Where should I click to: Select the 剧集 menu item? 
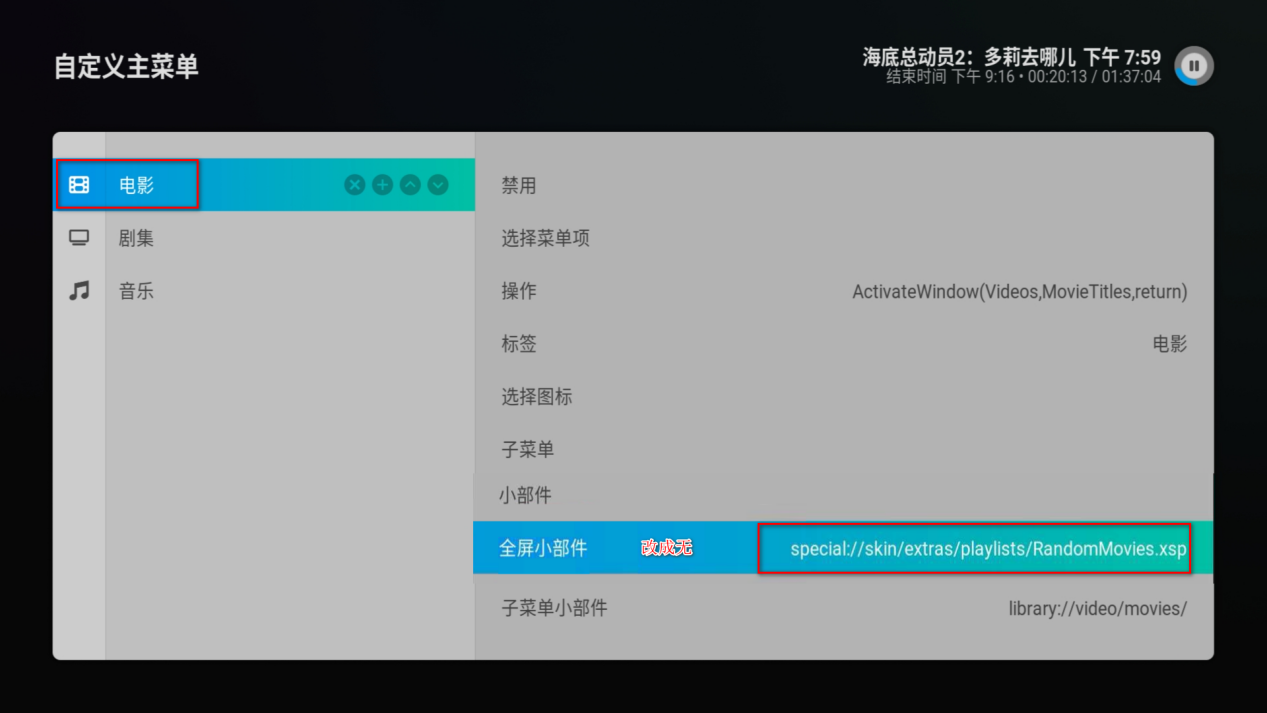pyautogui.click(x=136, y=239)
